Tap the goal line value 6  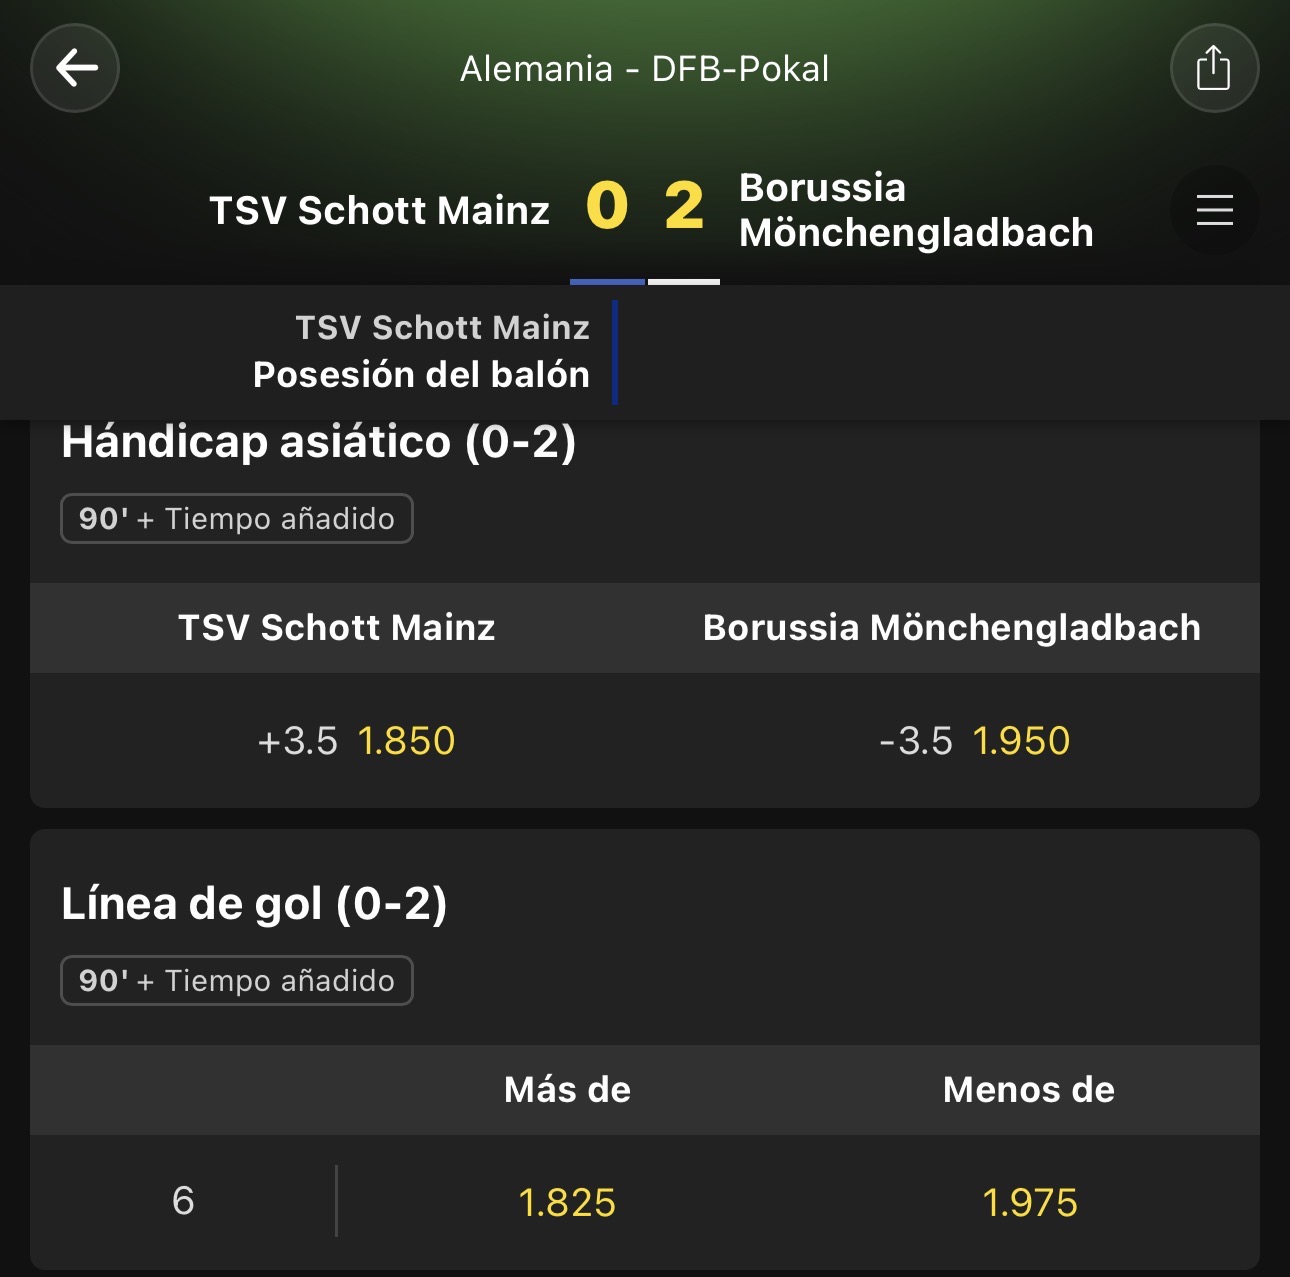coord(183,1201)
